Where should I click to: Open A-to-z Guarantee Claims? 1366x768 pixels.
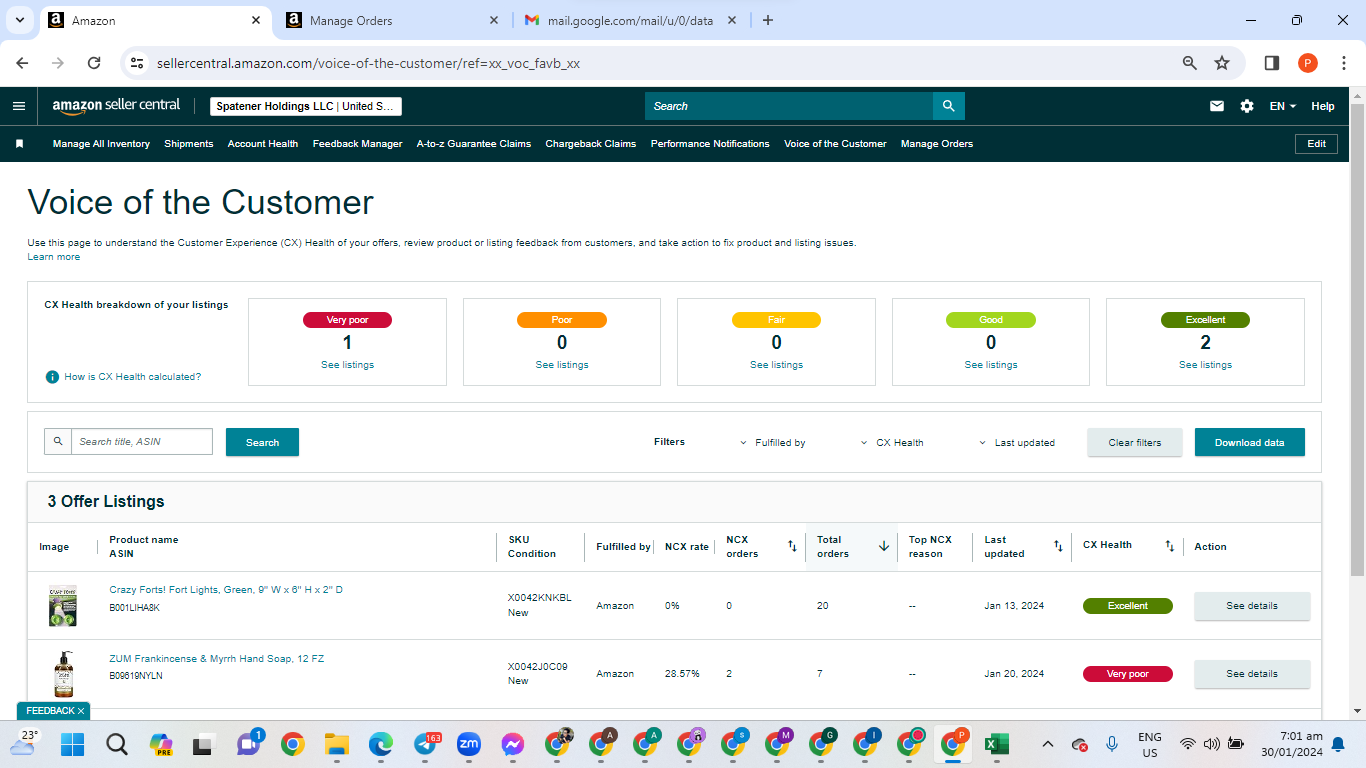tap(474, 144)
